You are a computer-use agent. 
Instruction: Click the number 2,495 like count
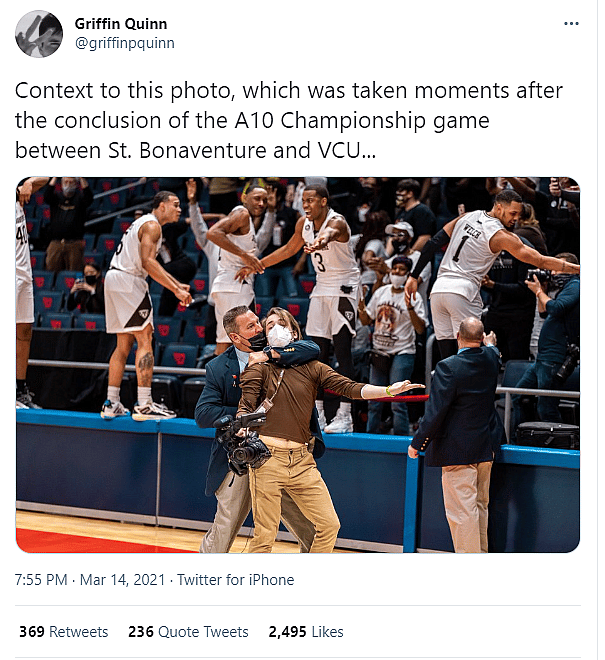[288, 632]
